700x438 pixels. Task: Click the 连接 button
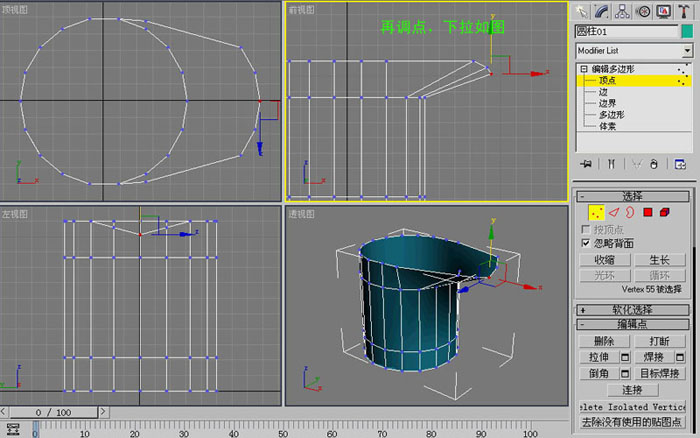click(x=633, y=390)
